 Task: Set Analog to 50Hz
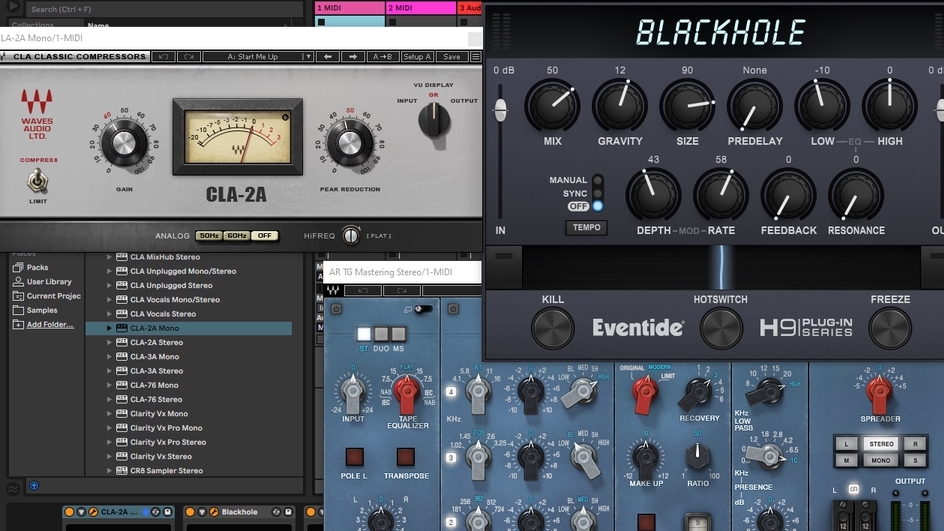pos(208,235)
